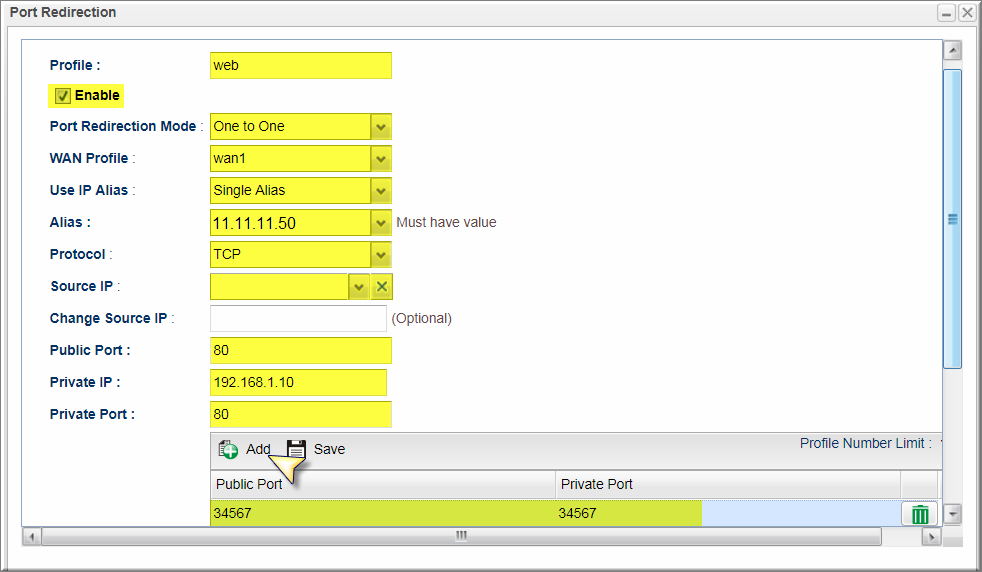
Task: Click the Add port entry icon
Action: pyautogui.click(x=228, y=450)
